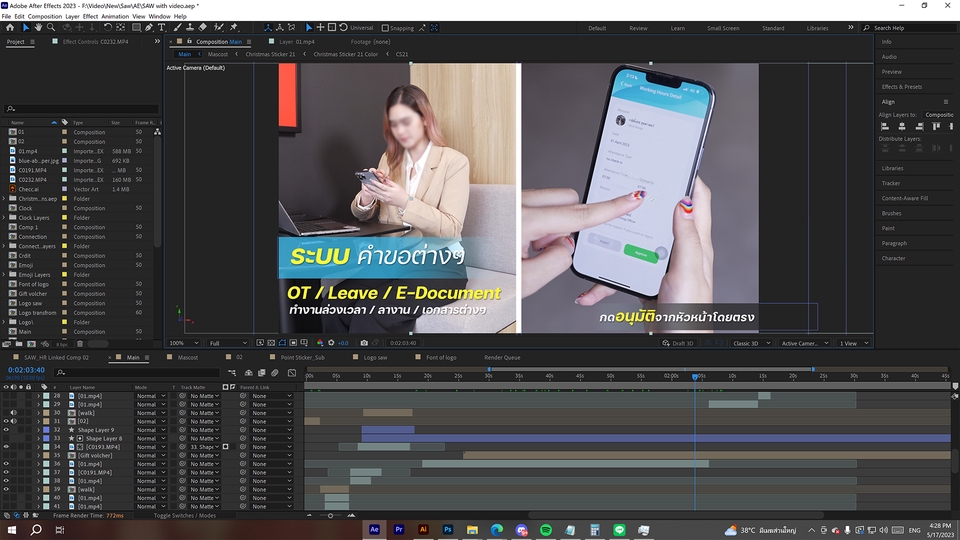960x540 pixels.
Task: Click the delete trash icon in Project panel
Action: click(x=80, y=344)
